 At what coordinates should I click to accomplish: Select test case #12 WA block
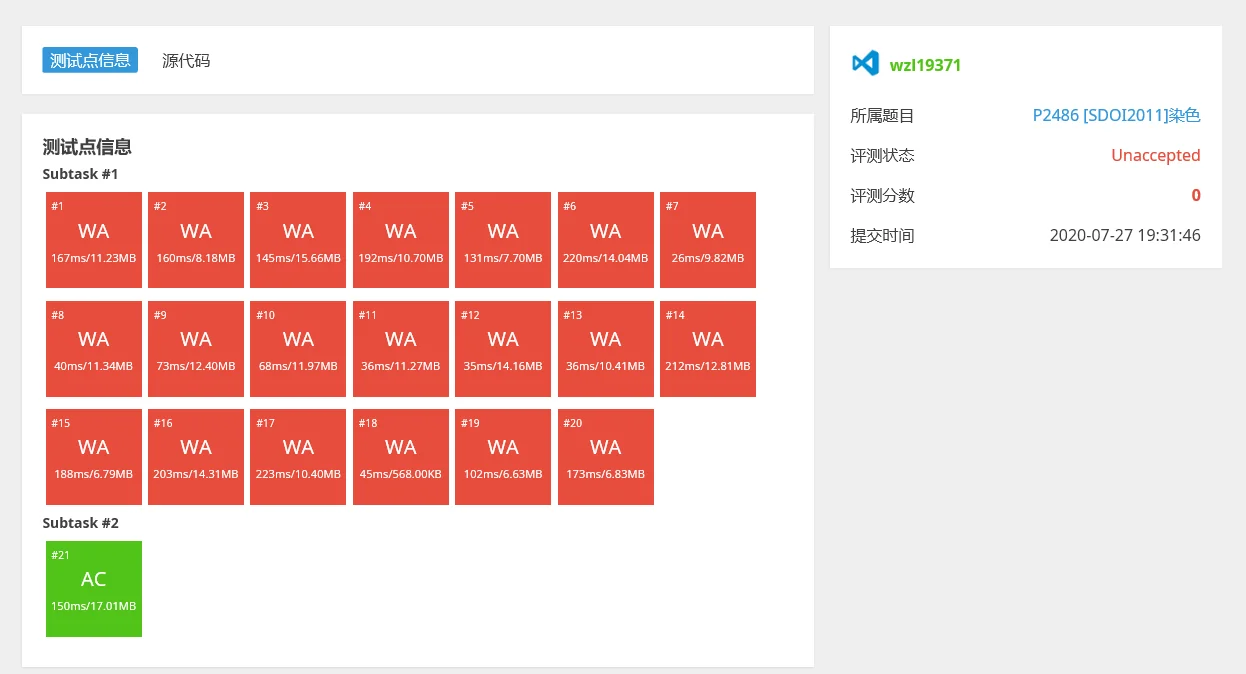point(503,349)
